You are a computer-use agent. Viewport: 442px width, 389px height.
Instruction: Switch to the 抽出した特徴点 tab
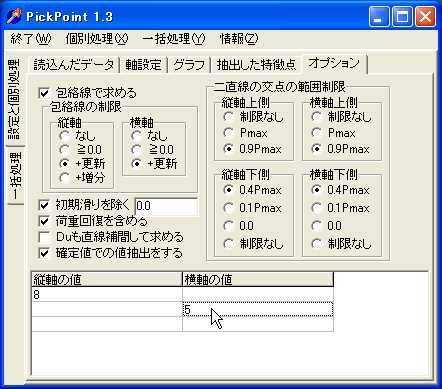pos(256,65)
